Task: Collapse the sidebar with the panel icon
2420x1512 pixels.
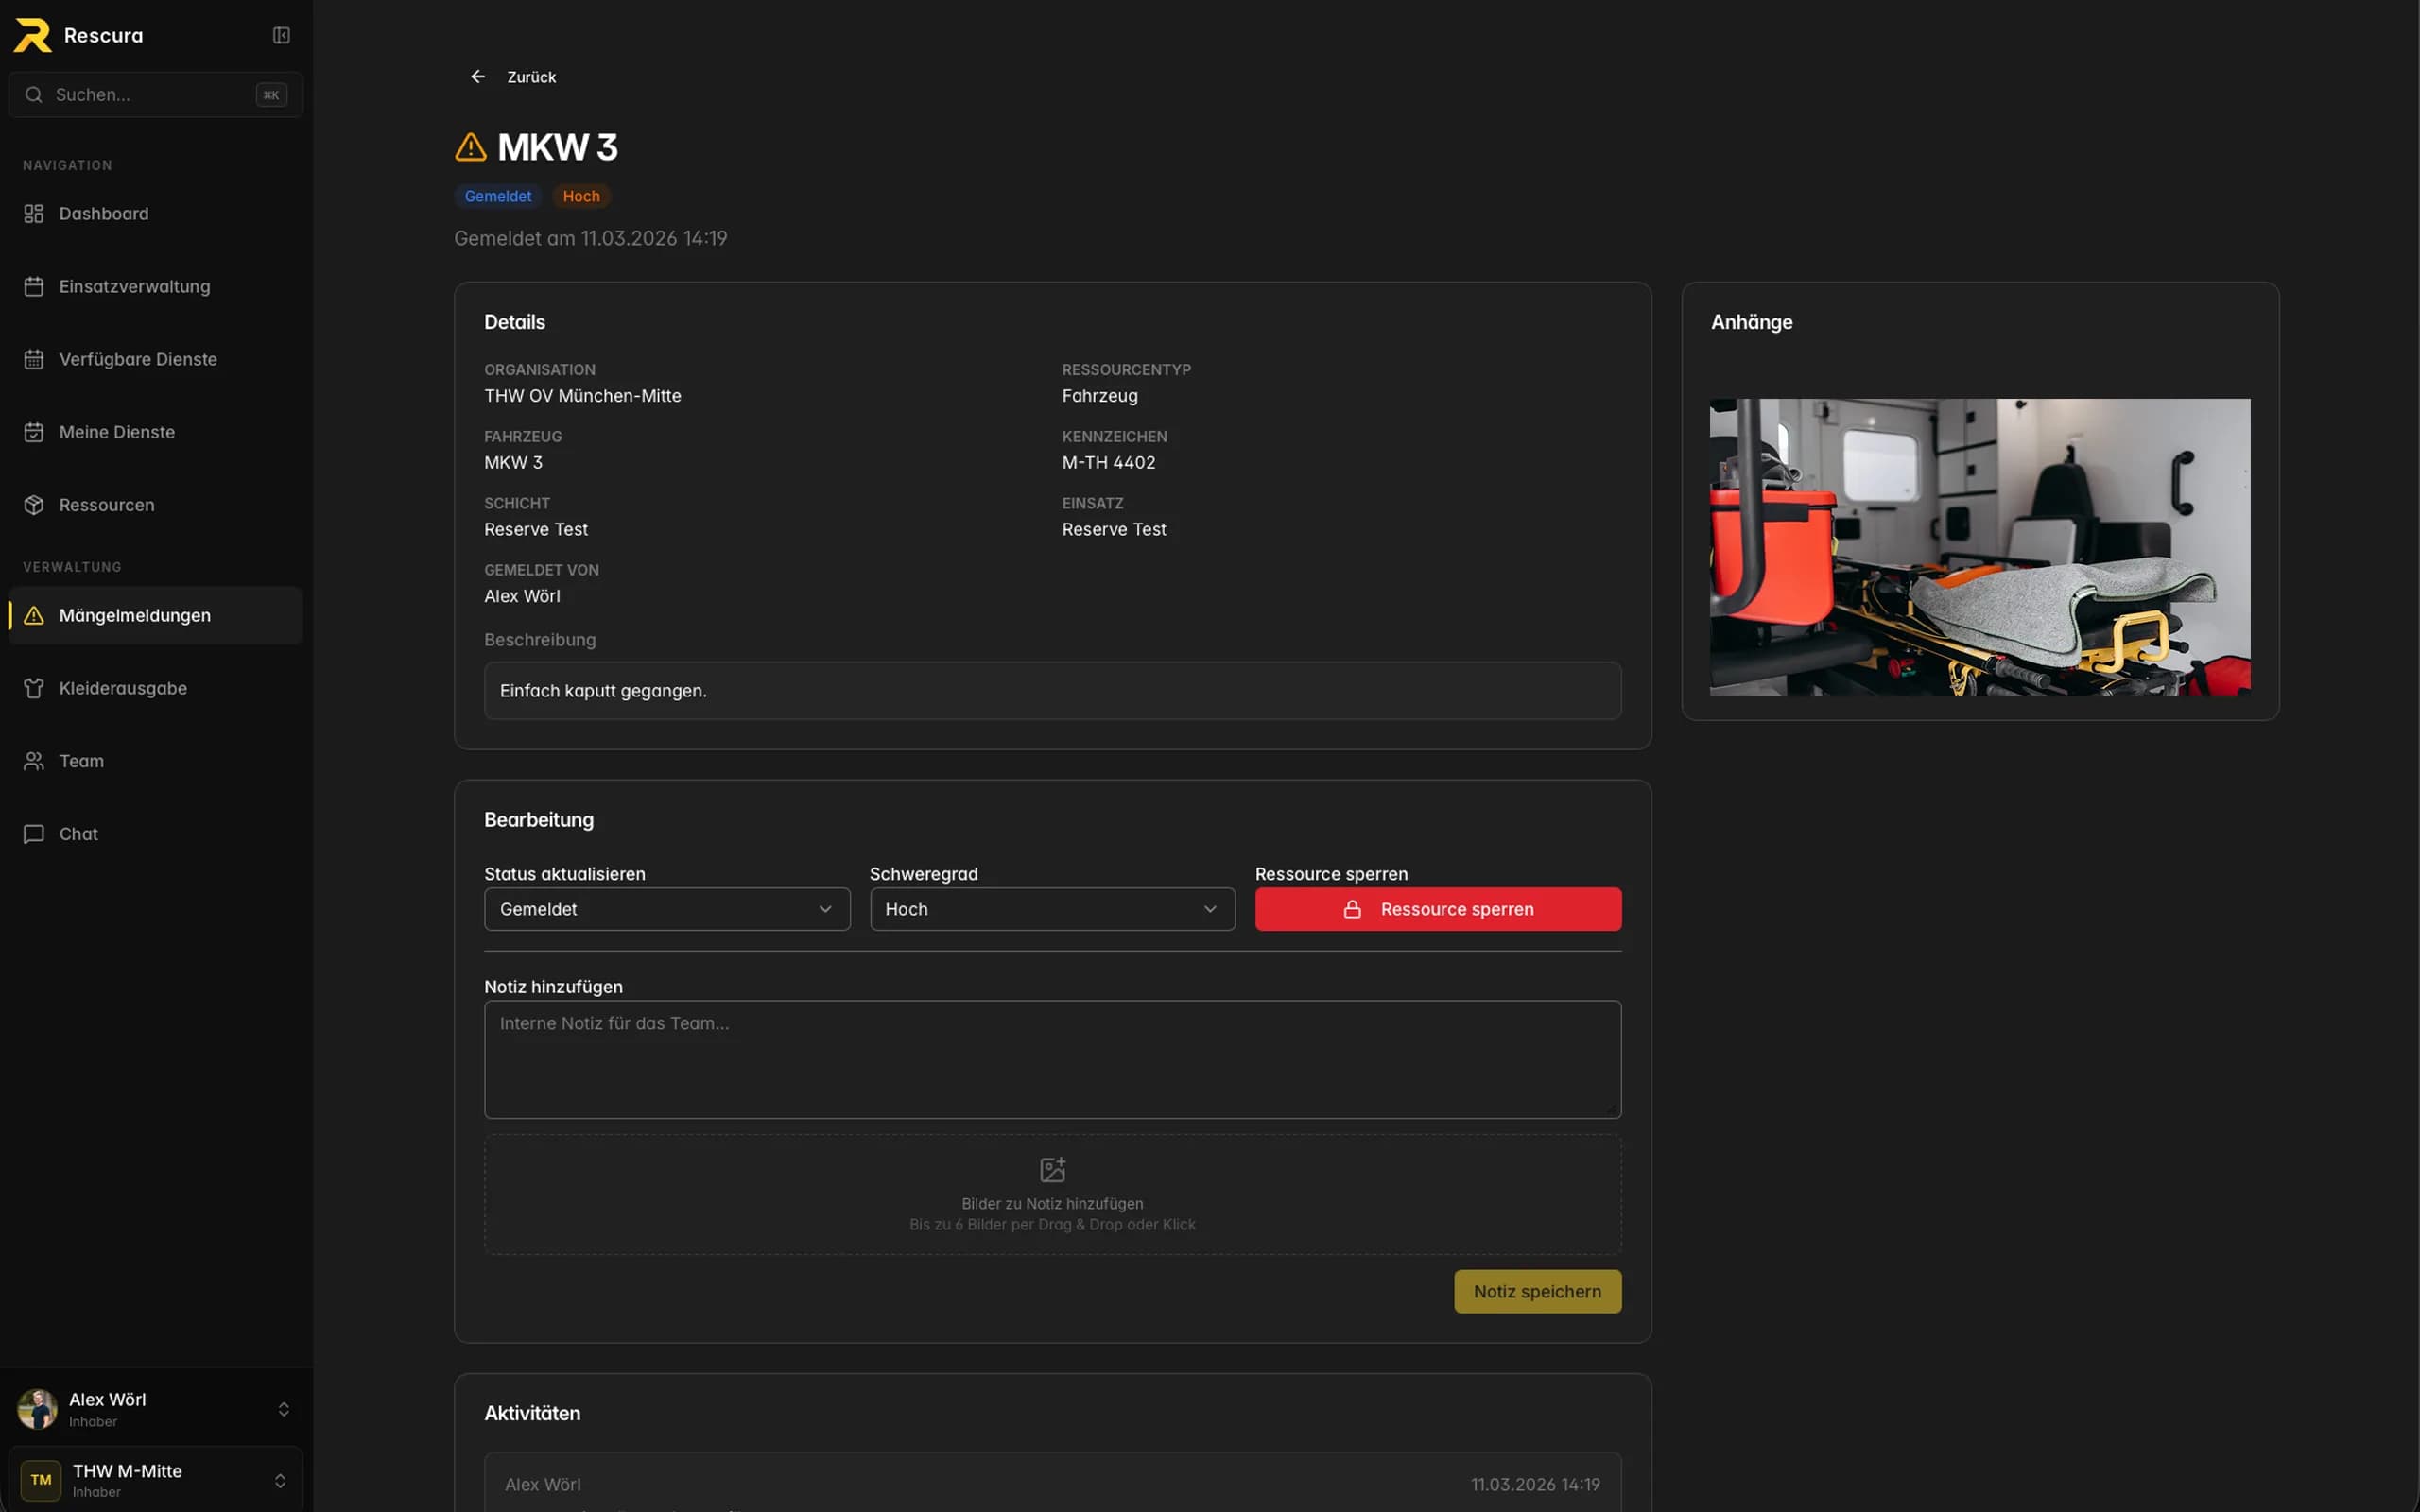Action: tap(281, 35)
